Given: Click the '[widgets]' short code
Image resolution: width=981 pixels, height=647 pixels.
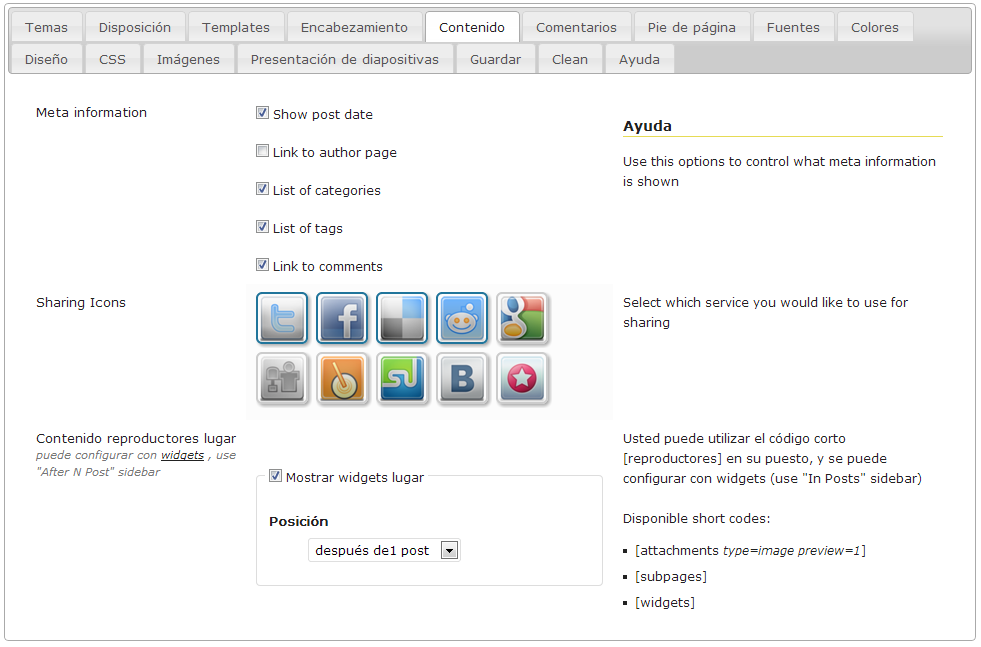Looking at the screenshot, I should click(x=665, y=603).
